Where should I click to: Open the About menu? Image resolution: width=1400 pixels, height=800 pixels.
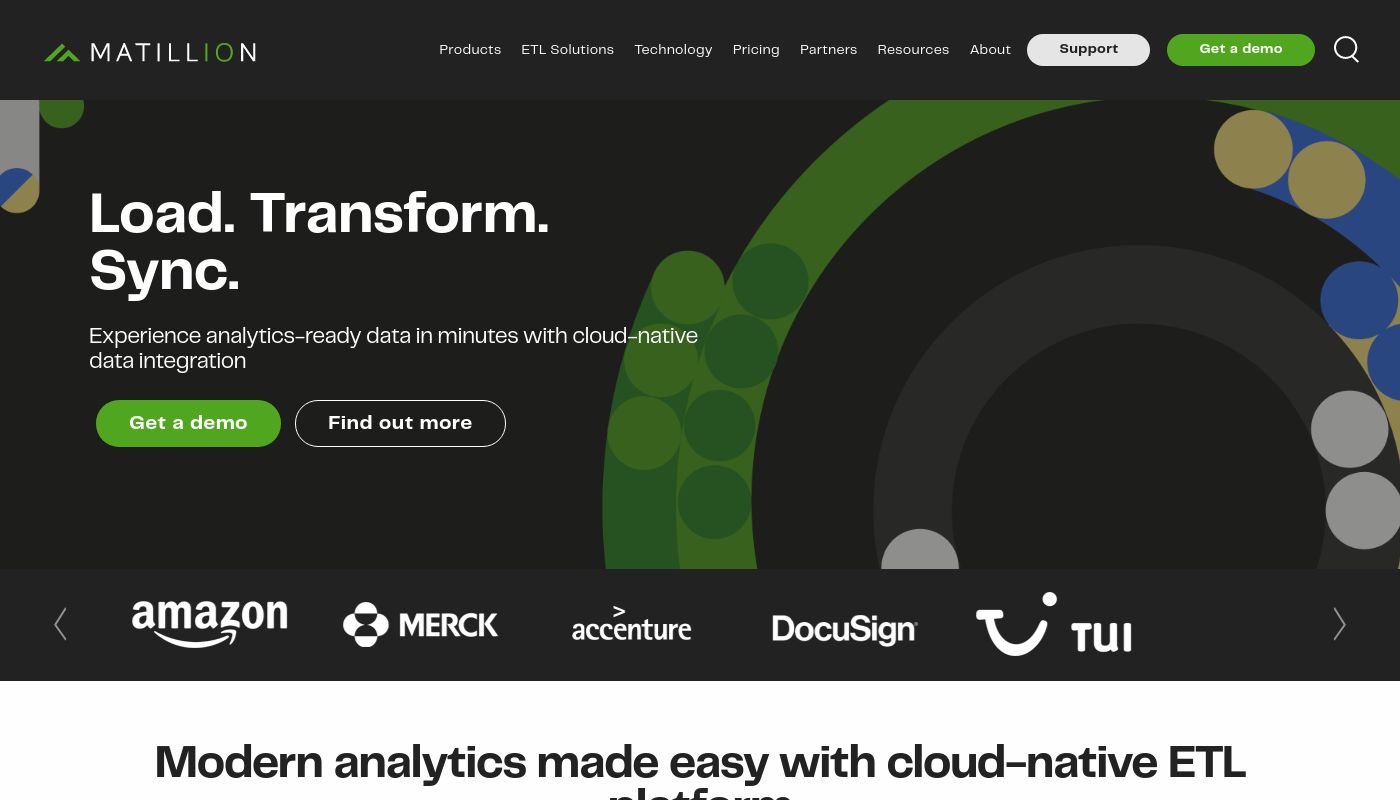(990, 50)
